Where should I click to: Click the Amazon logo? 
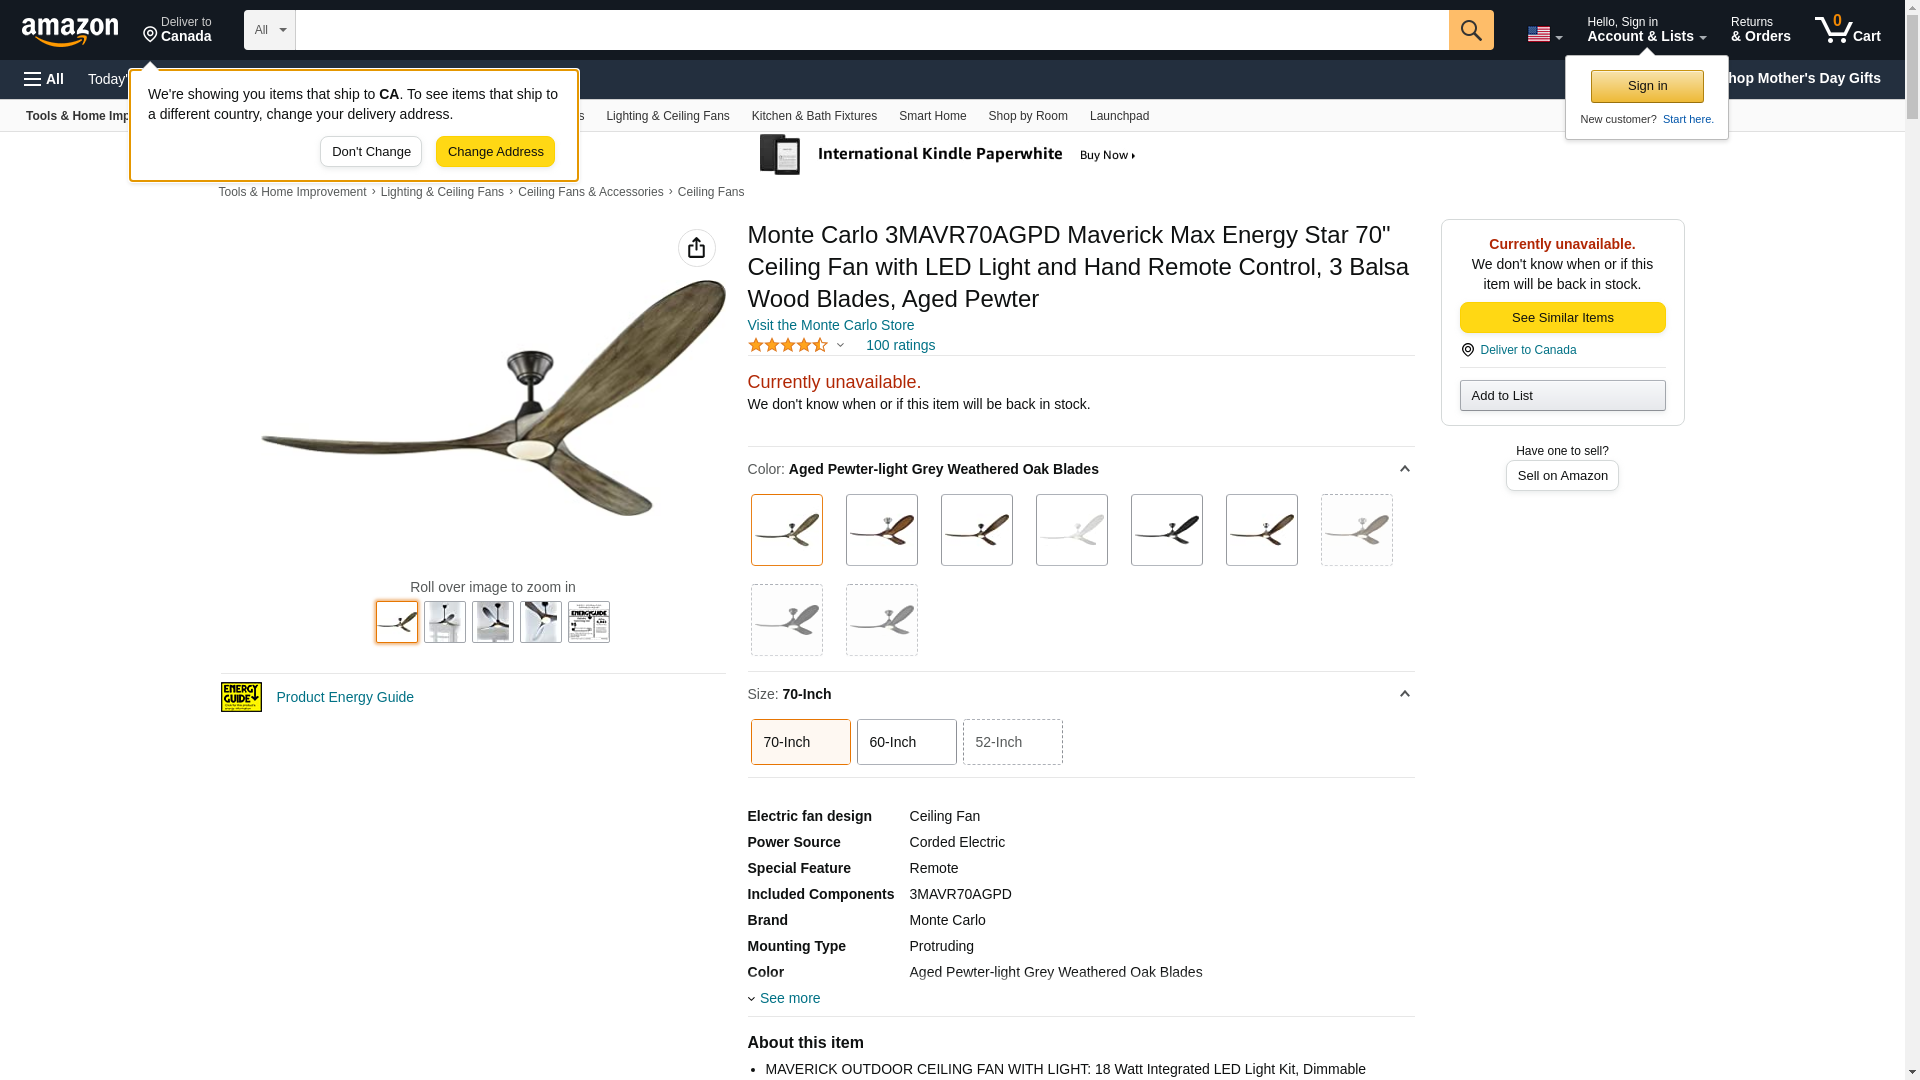pos(70,31)
